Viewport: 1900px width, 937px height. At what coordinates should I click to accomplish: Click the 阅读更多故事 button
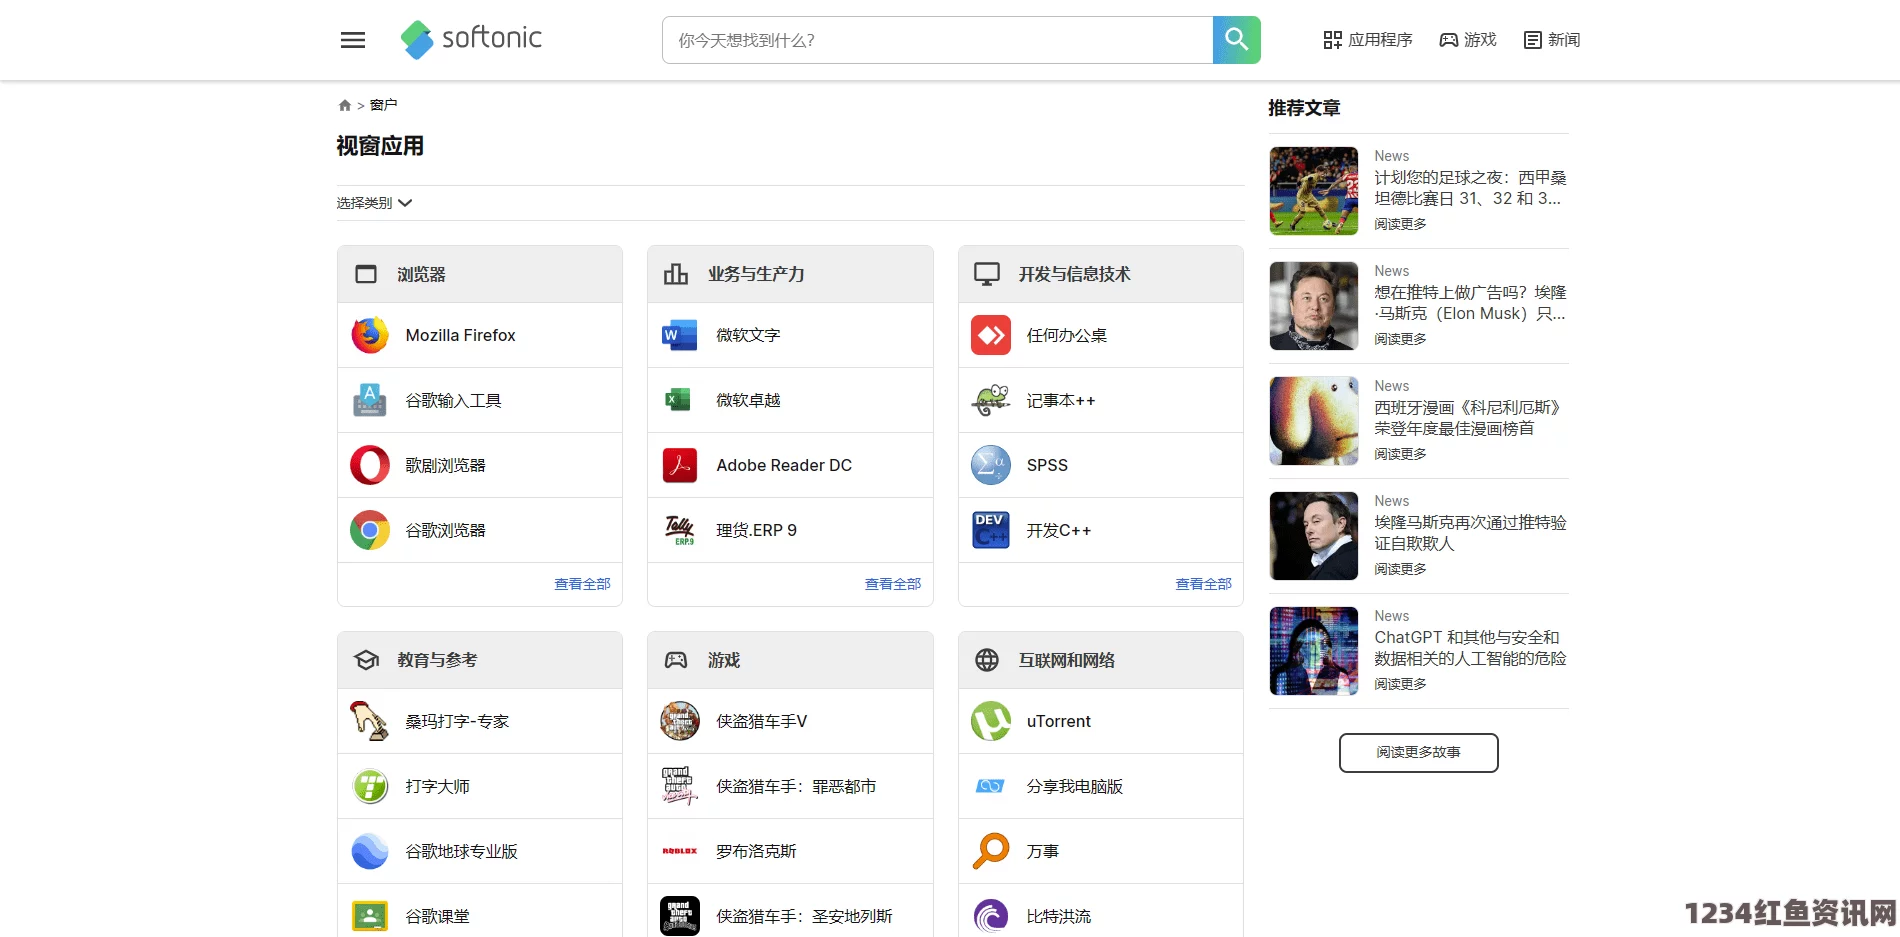1418,753
